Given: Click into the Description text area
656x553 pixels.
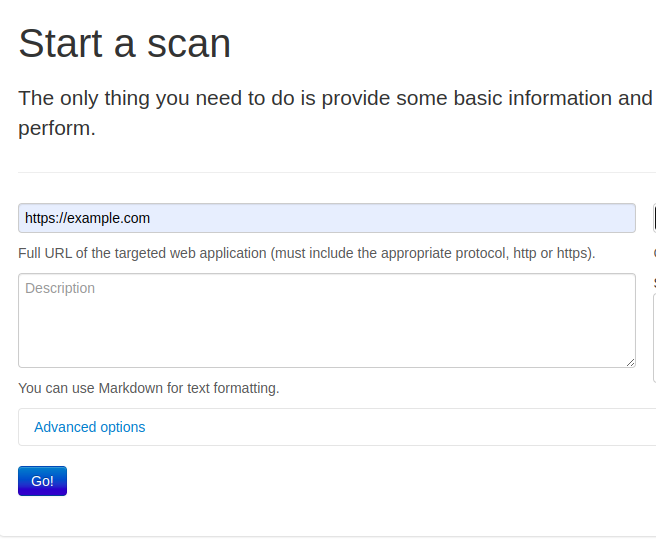Looking at the screenshot, I should click(x=326, y=320).
